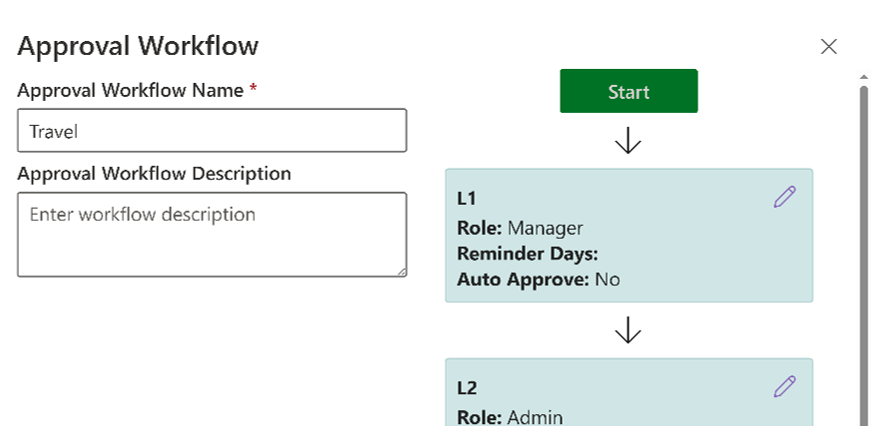Click the Approval Workflow Name label
871x426 pixels.
pos(130,90)
